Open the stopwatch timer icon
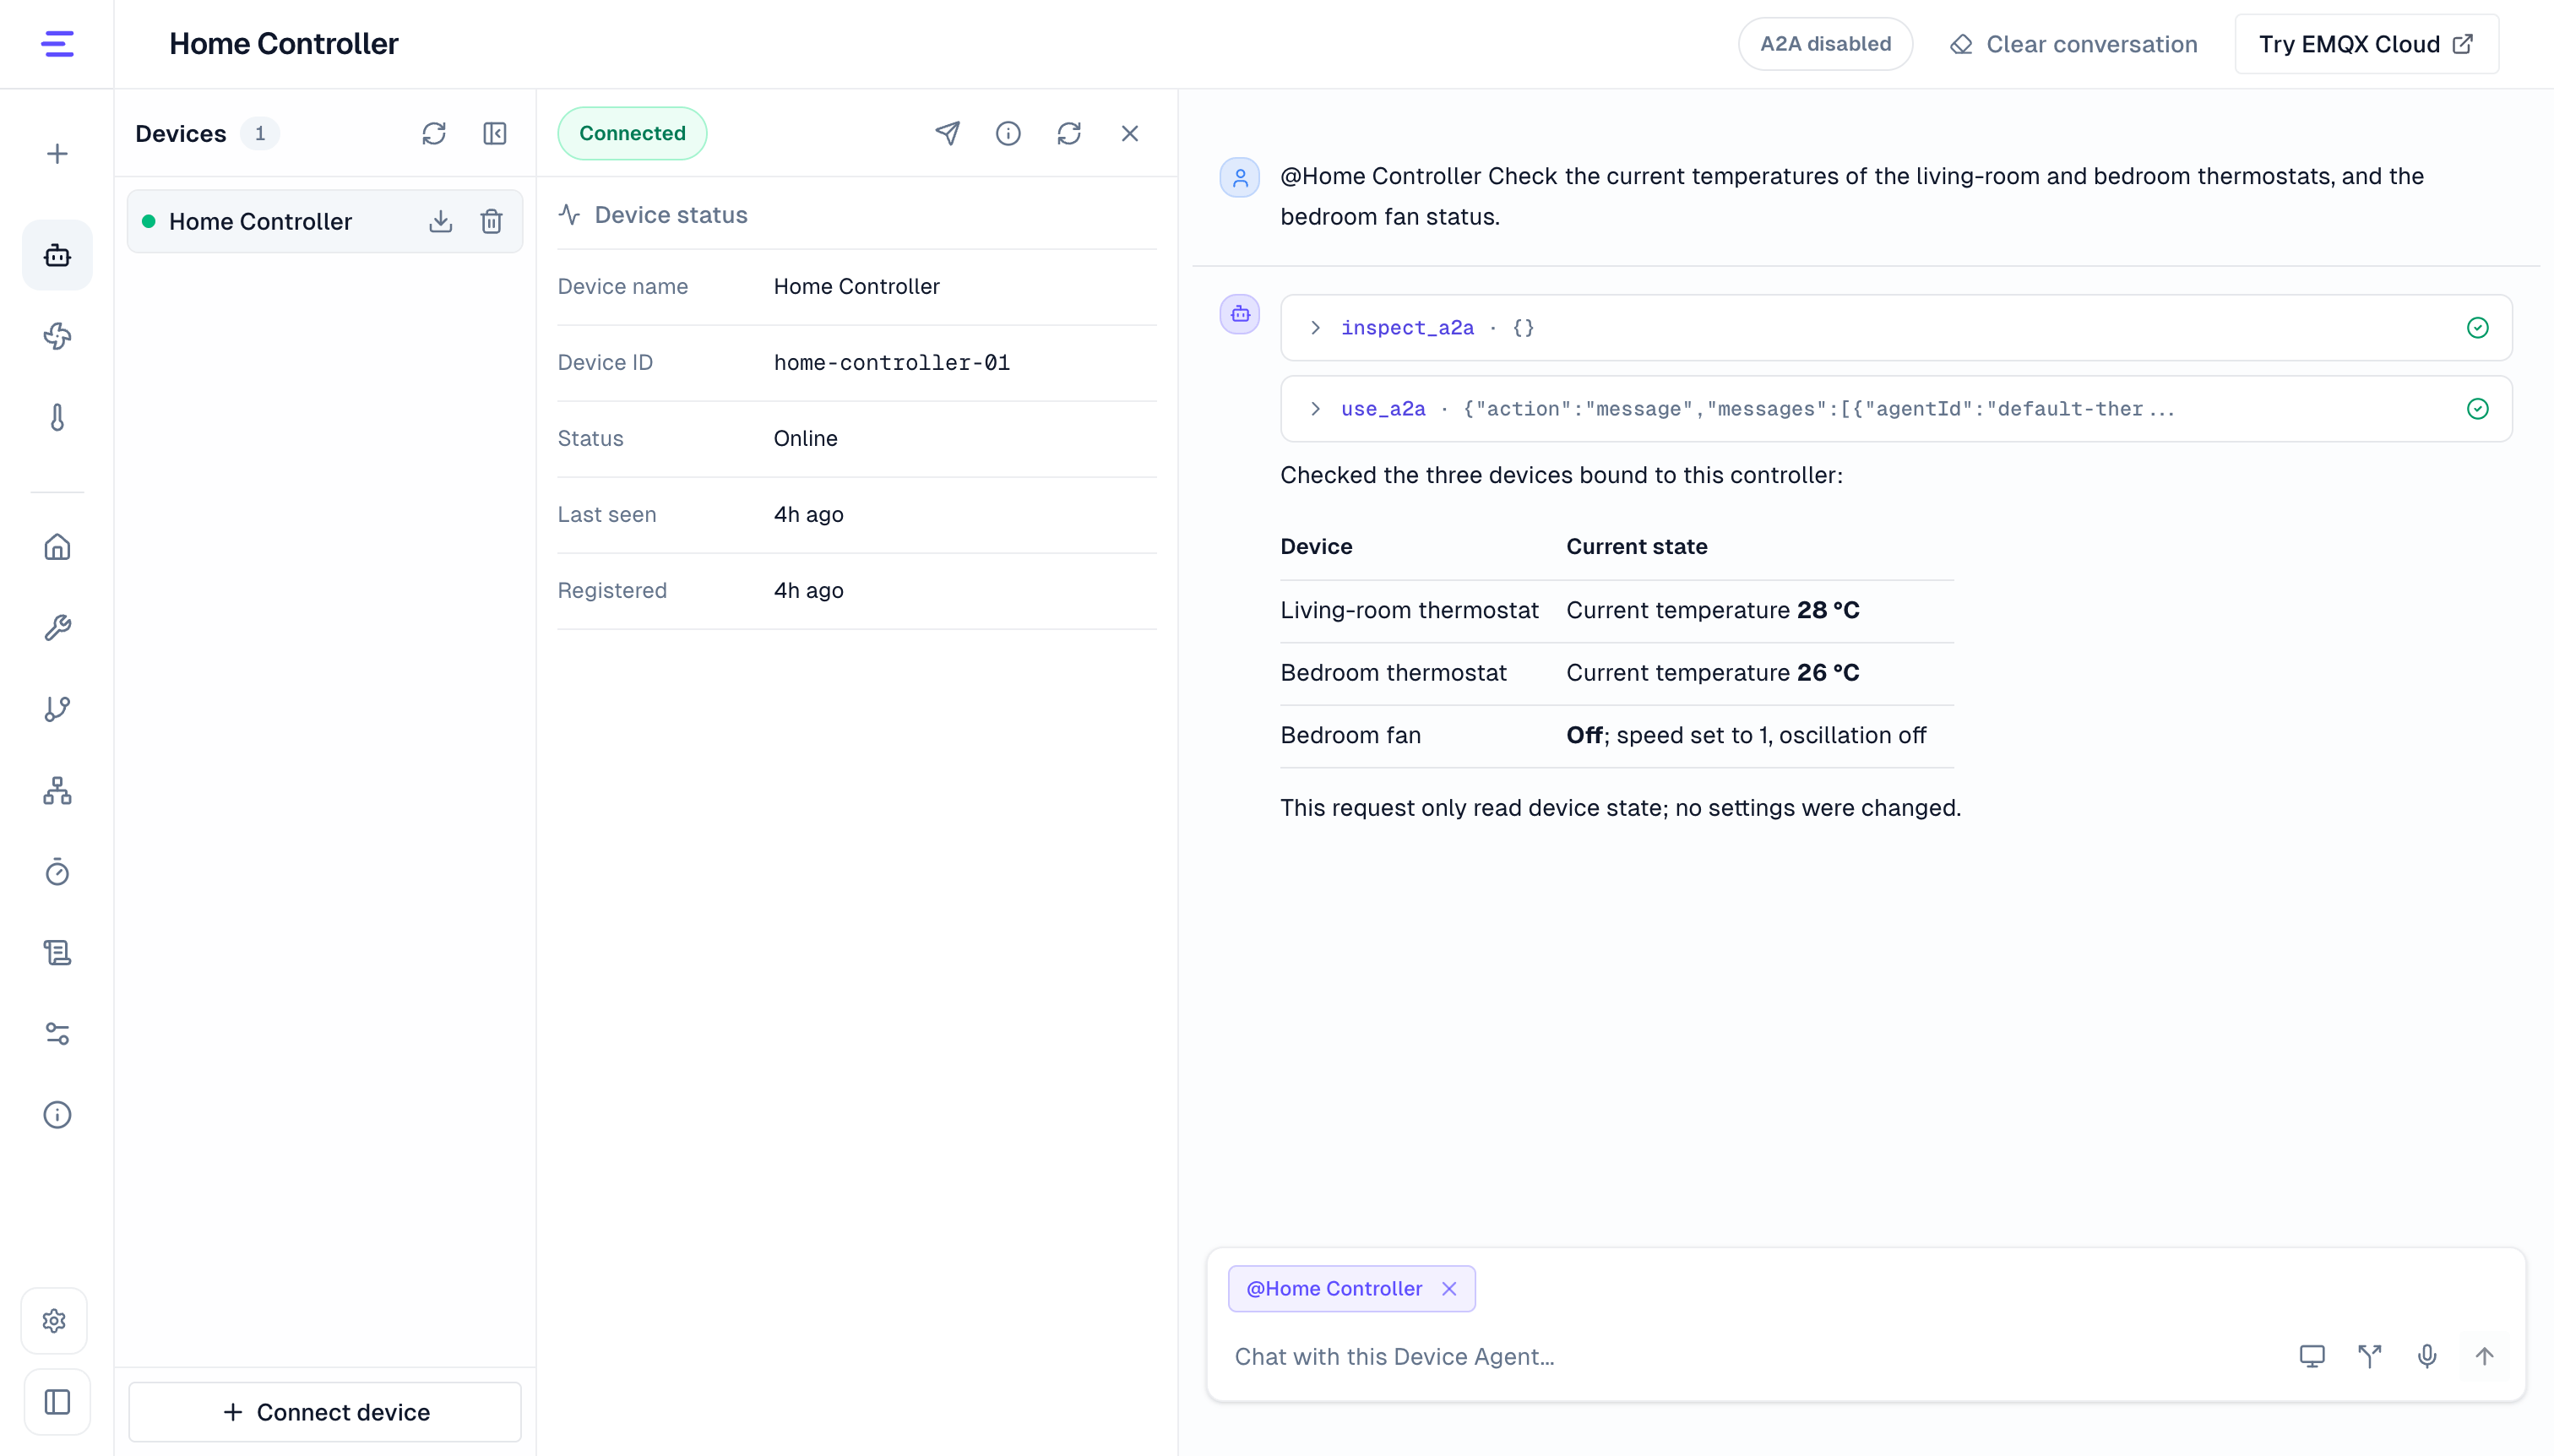 57,872
